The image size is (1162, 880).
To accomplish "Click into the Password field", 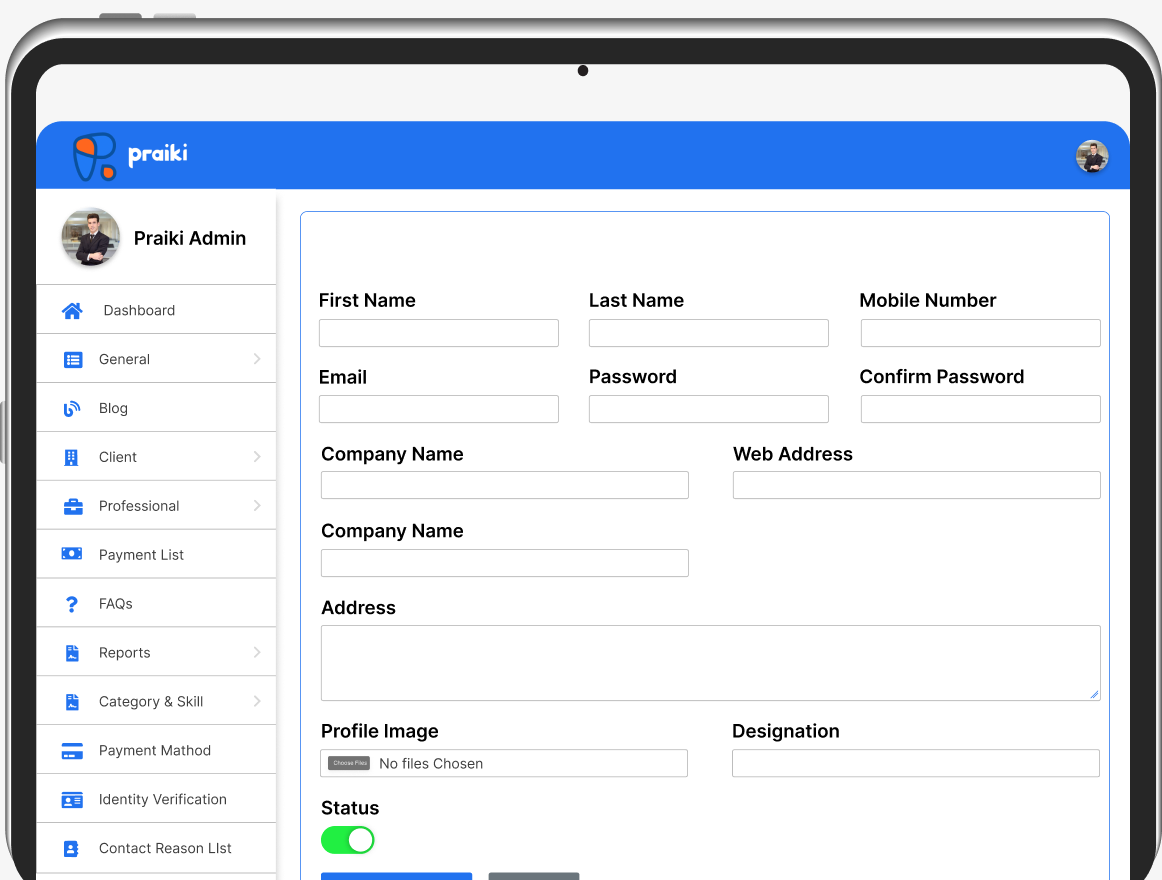I will tap(708, 409).
